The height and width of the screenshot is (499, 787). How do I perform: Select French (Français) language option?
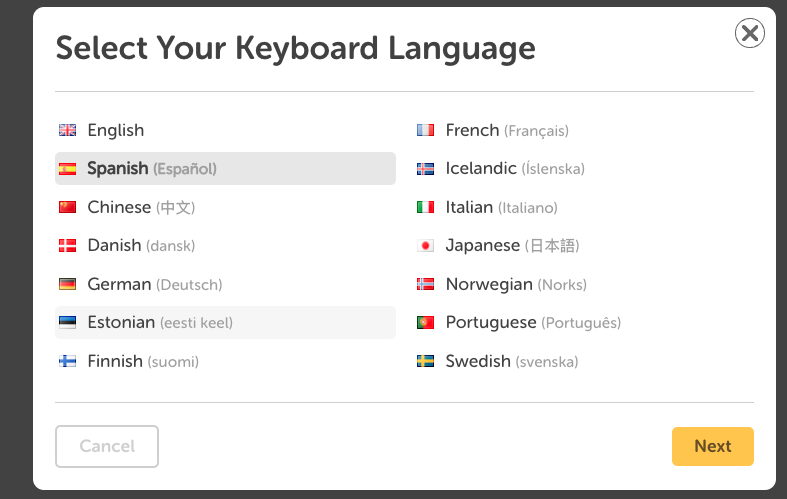tap(583, 131)
